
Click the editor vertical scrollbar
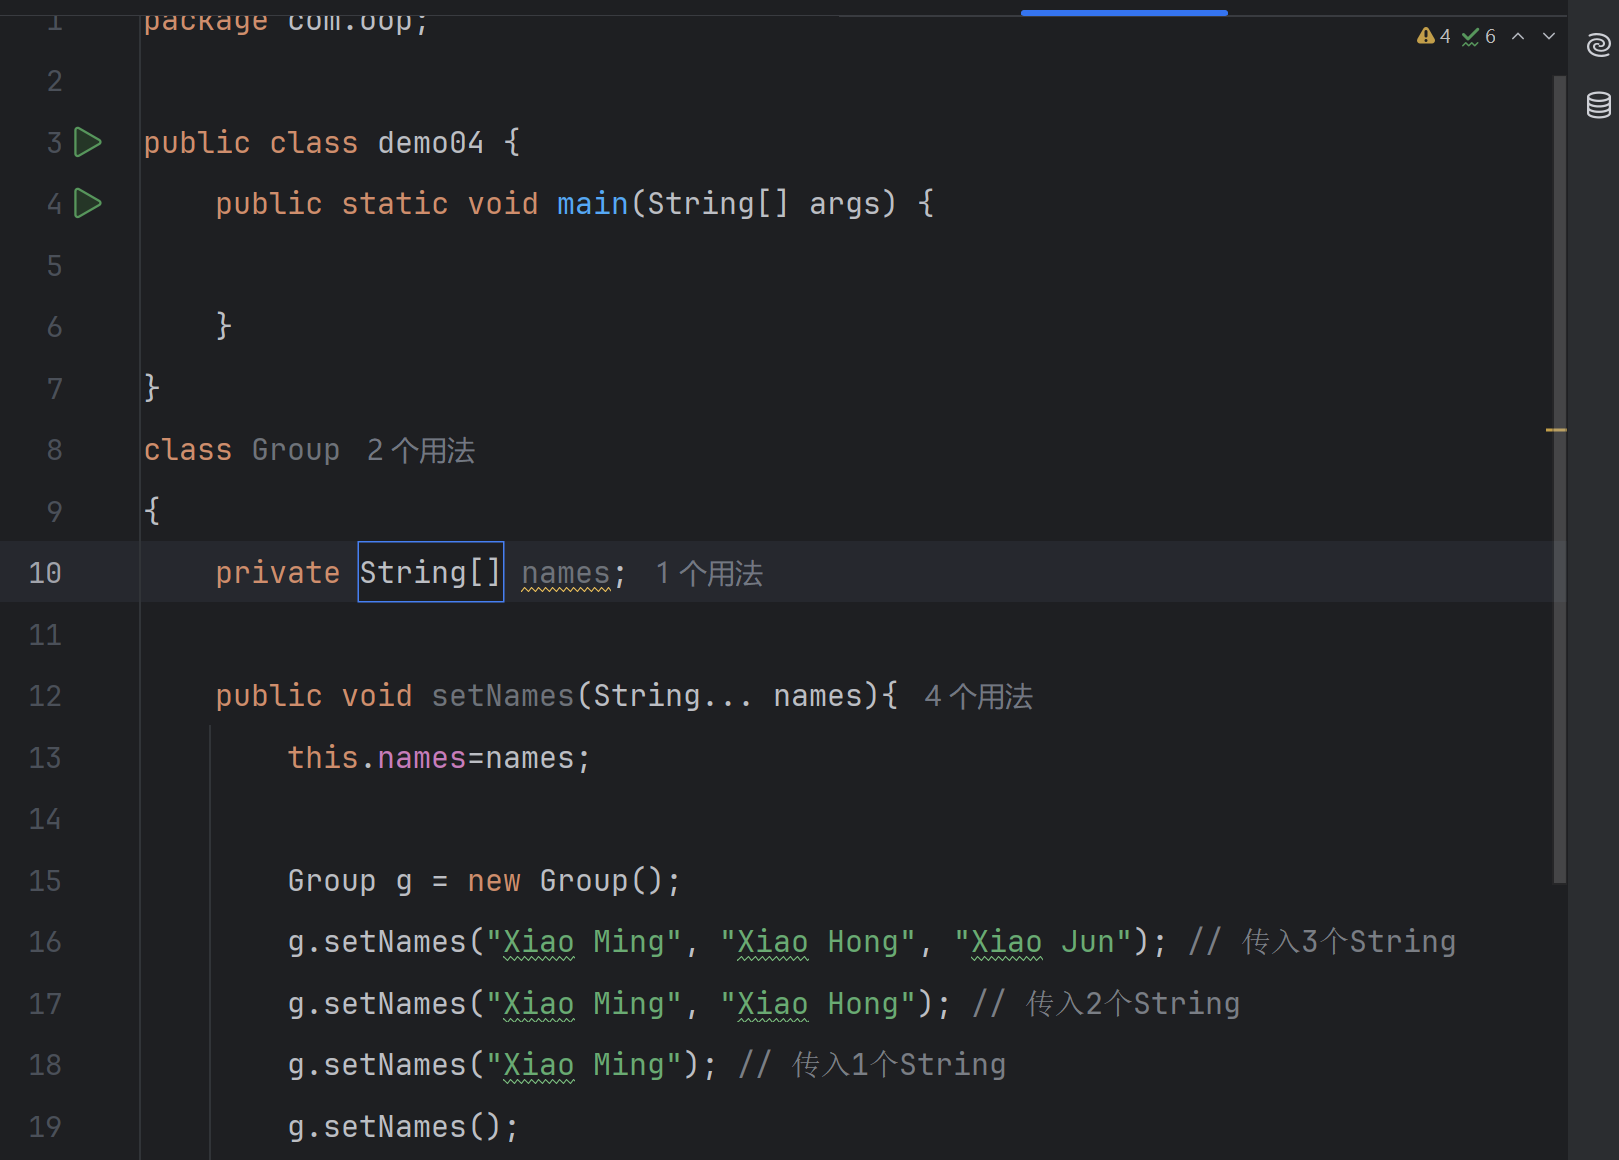click(1559, 480)
